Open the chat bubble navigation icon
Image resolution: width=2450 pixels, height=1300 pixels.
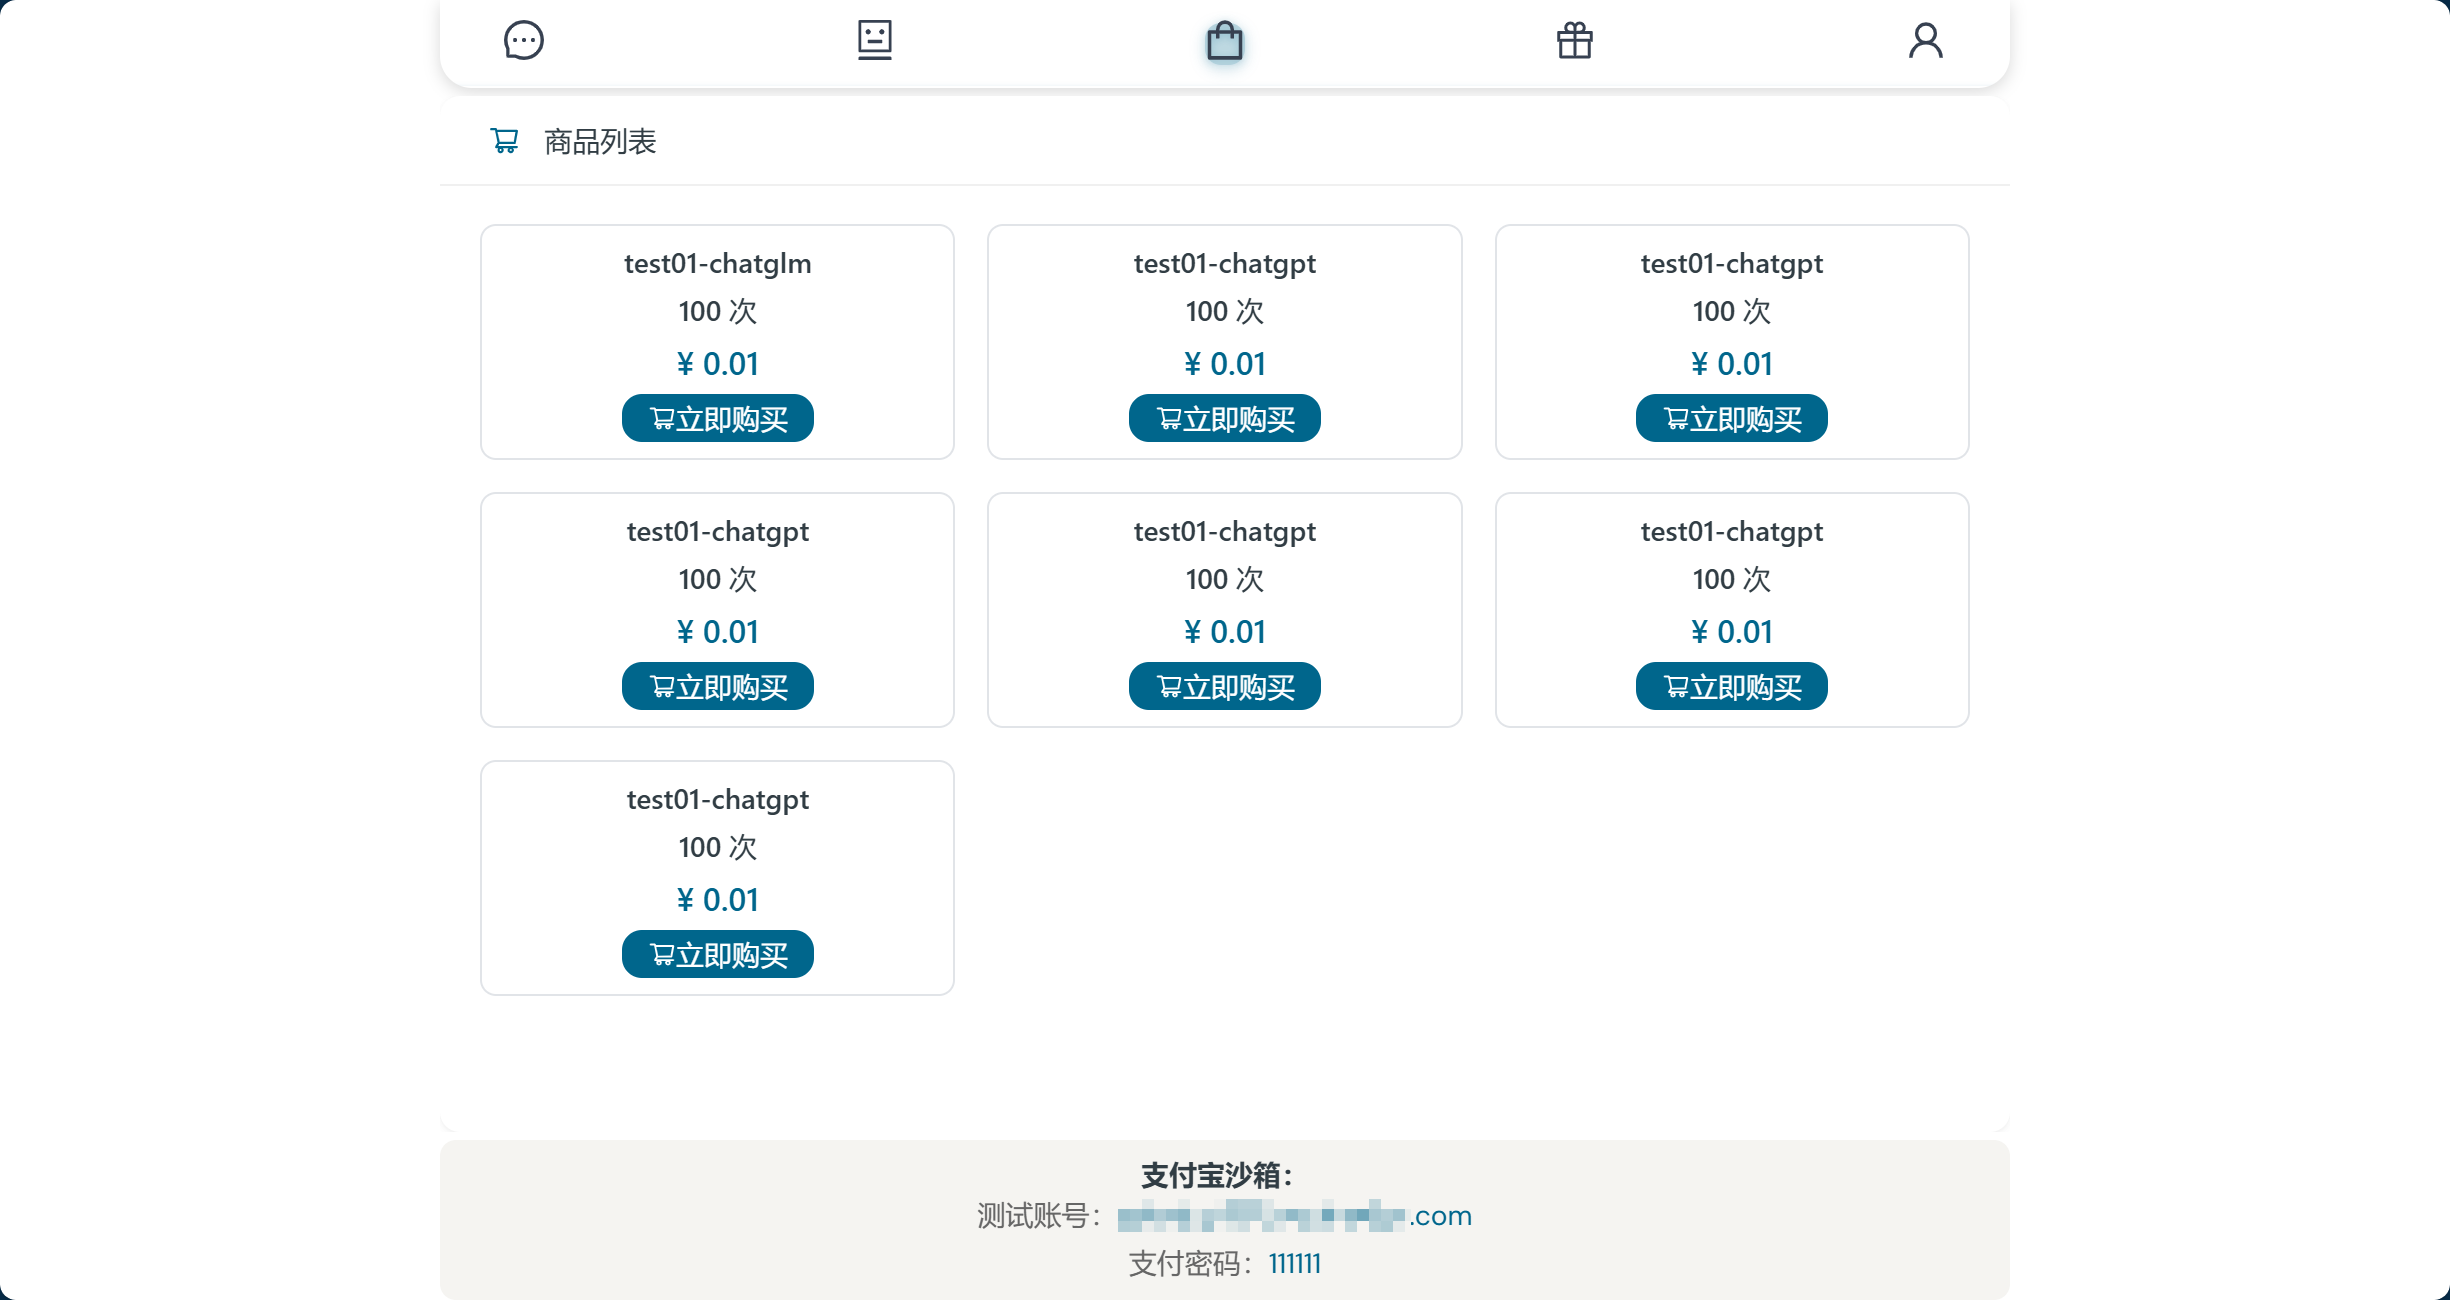point(523,41)
